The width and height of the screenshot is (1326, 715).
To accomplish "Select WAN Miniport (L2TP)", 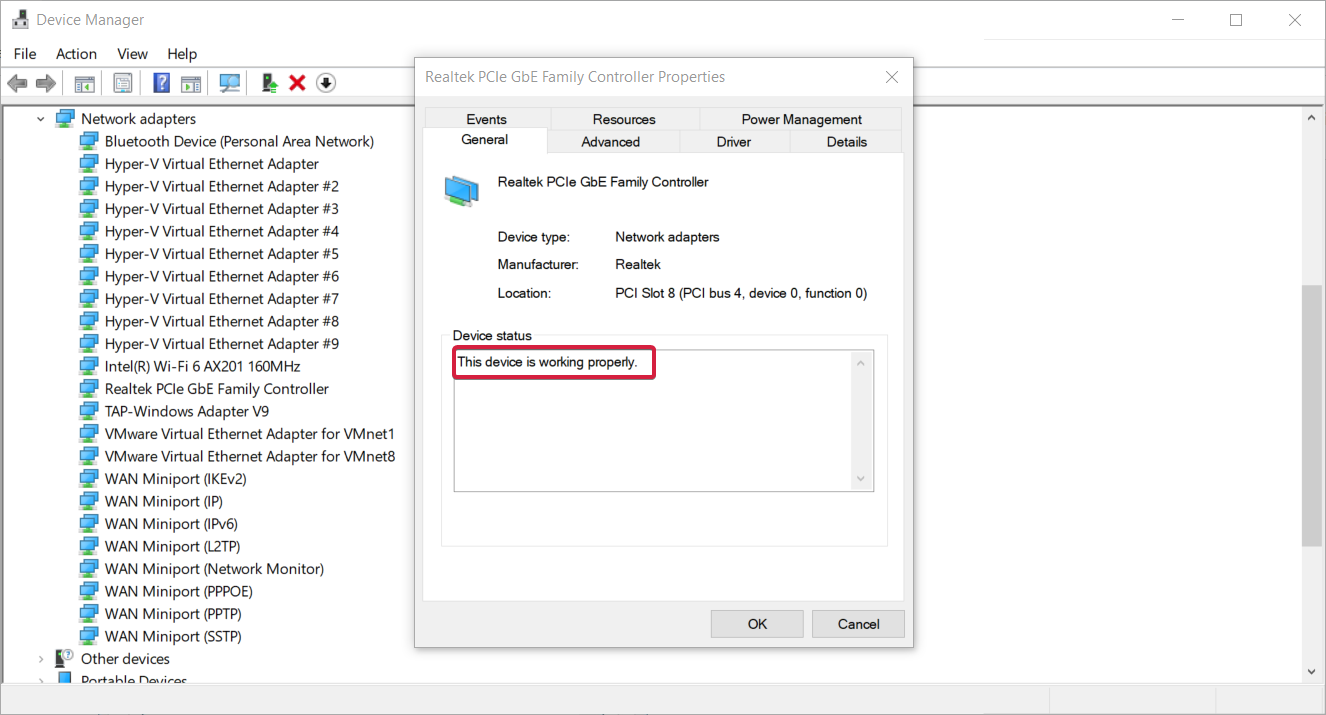I will click(x=173, y=546).
